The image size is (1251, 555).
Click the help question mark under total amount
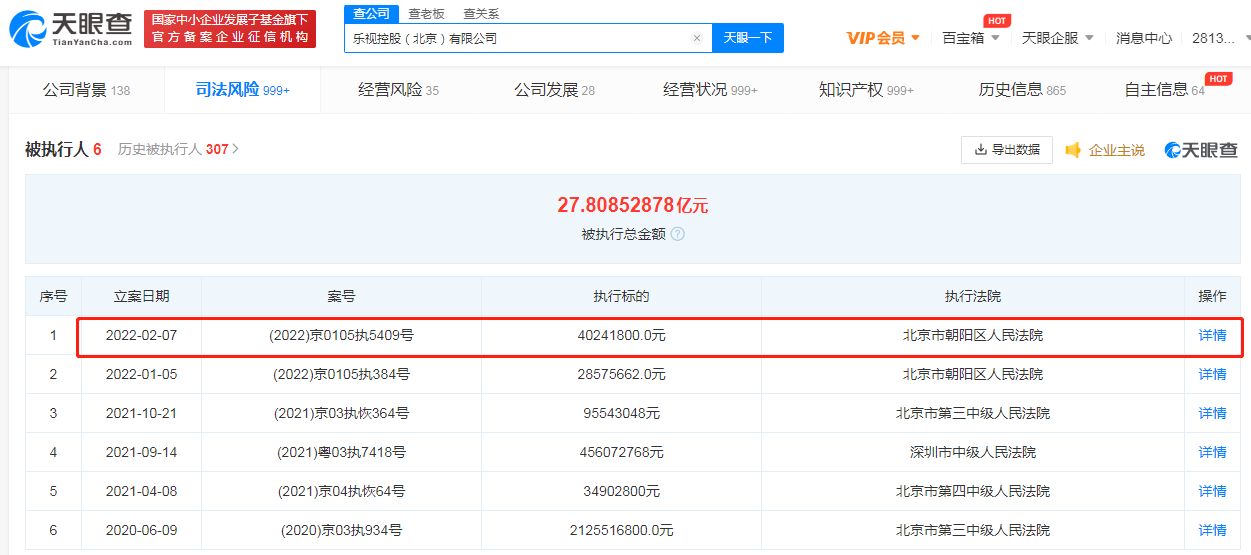point(677,234)
